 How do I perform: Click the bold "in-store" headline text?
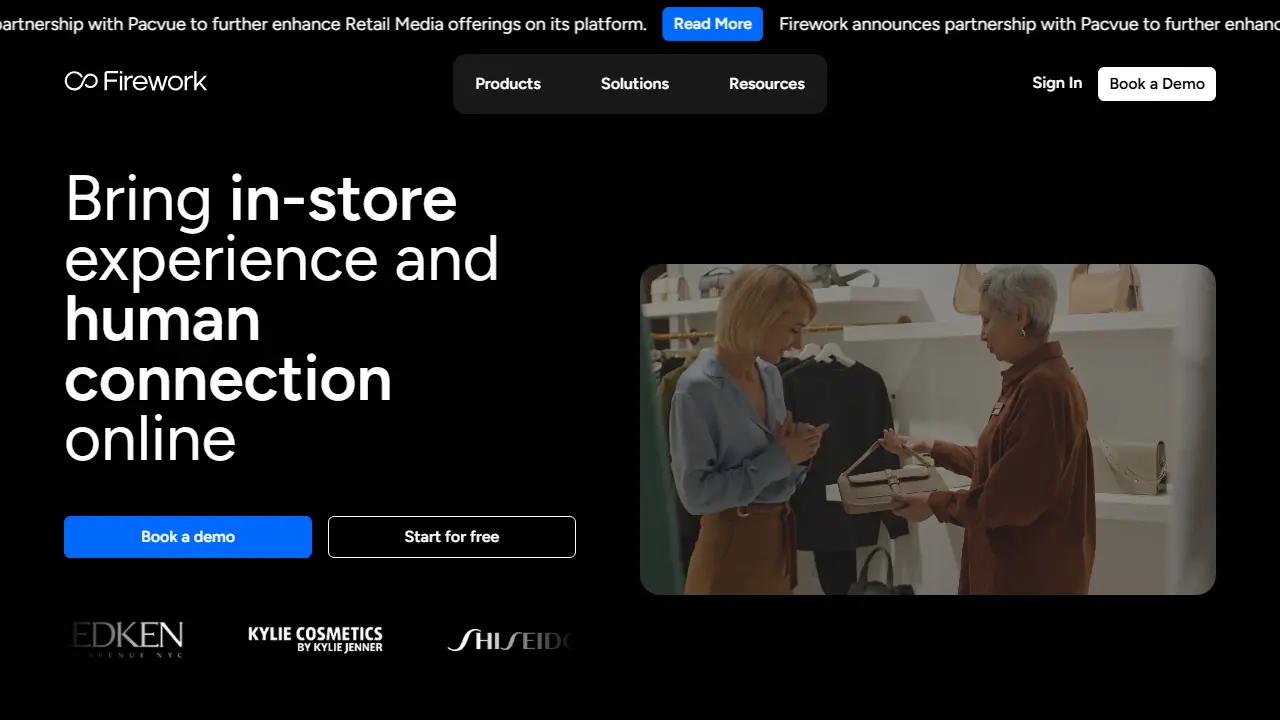coord(343,198)
